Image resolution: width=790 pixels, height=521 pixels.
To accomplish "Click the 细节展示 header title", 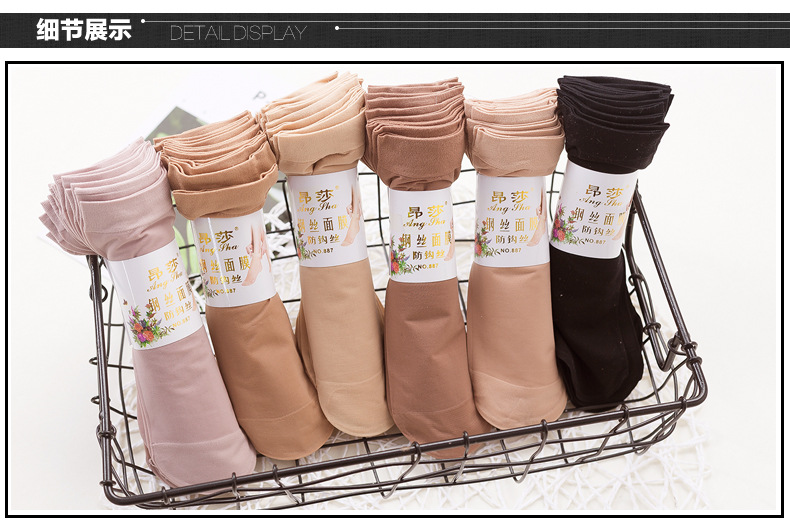I will 84,30.
